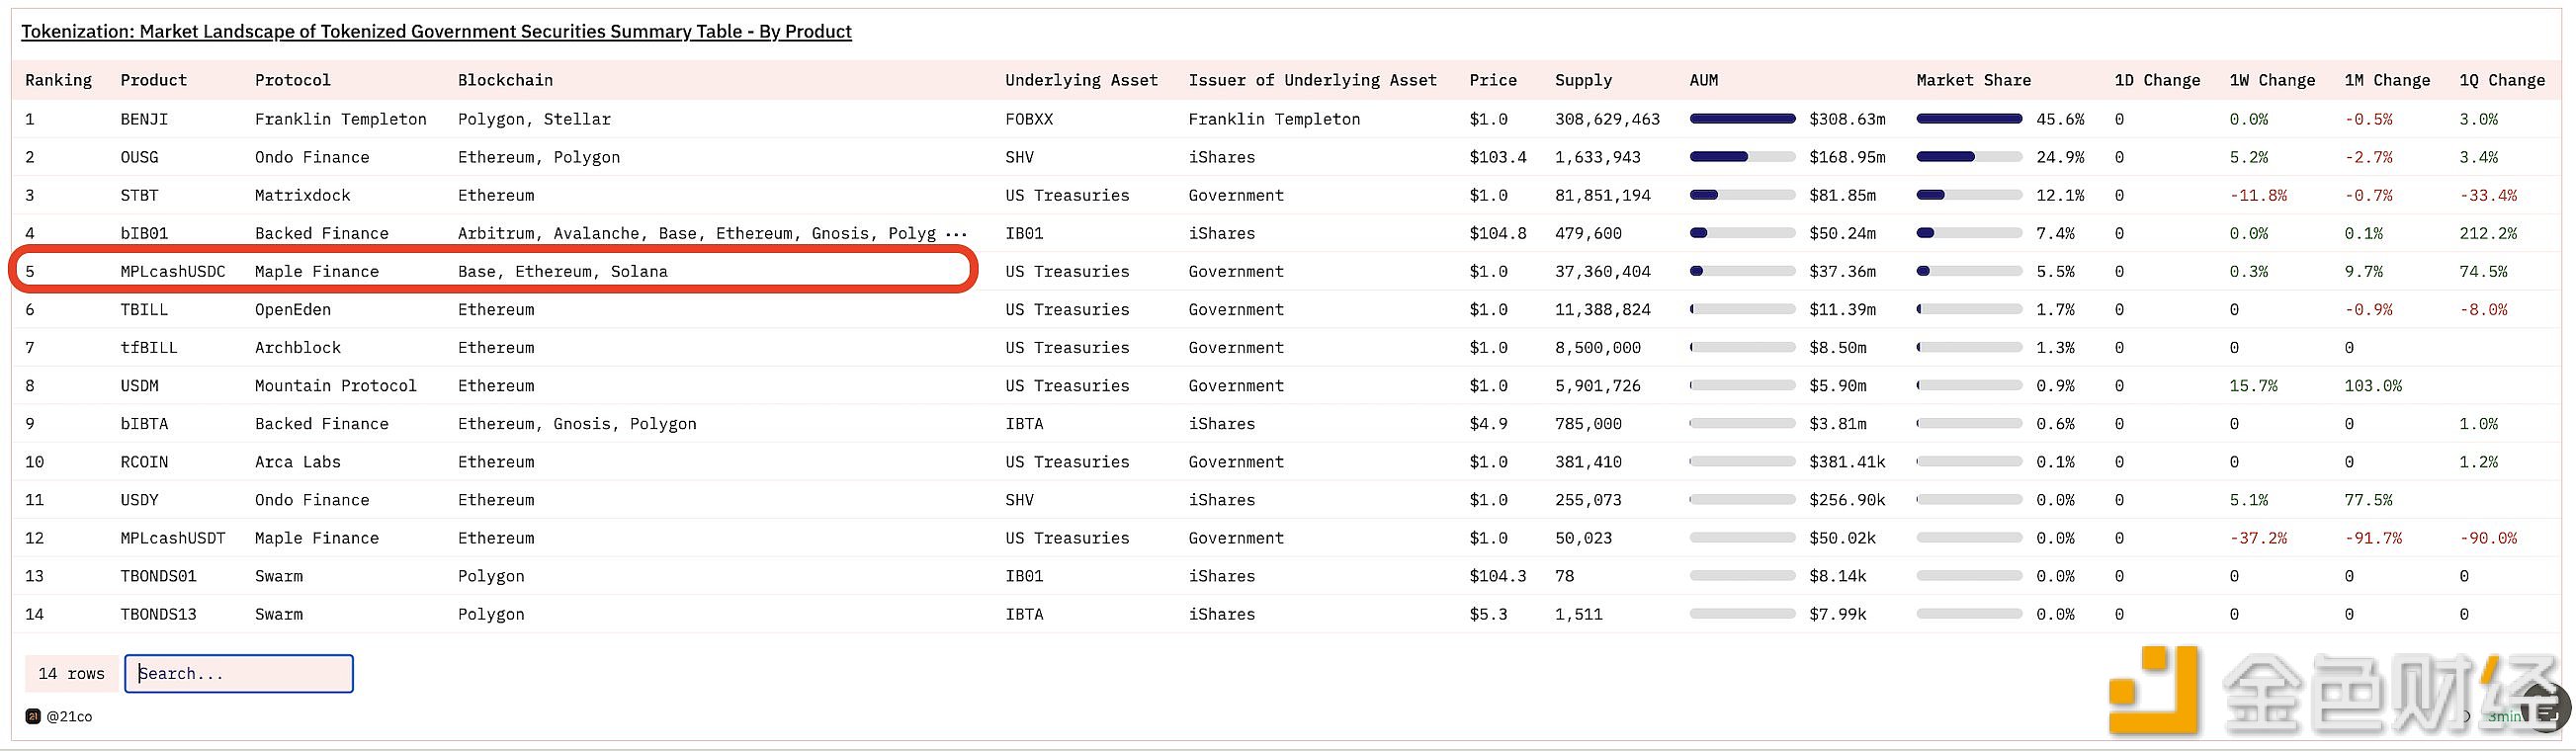
Task: Click the Jinse Finance orange logo
Action: click(x=2153, y=689)
